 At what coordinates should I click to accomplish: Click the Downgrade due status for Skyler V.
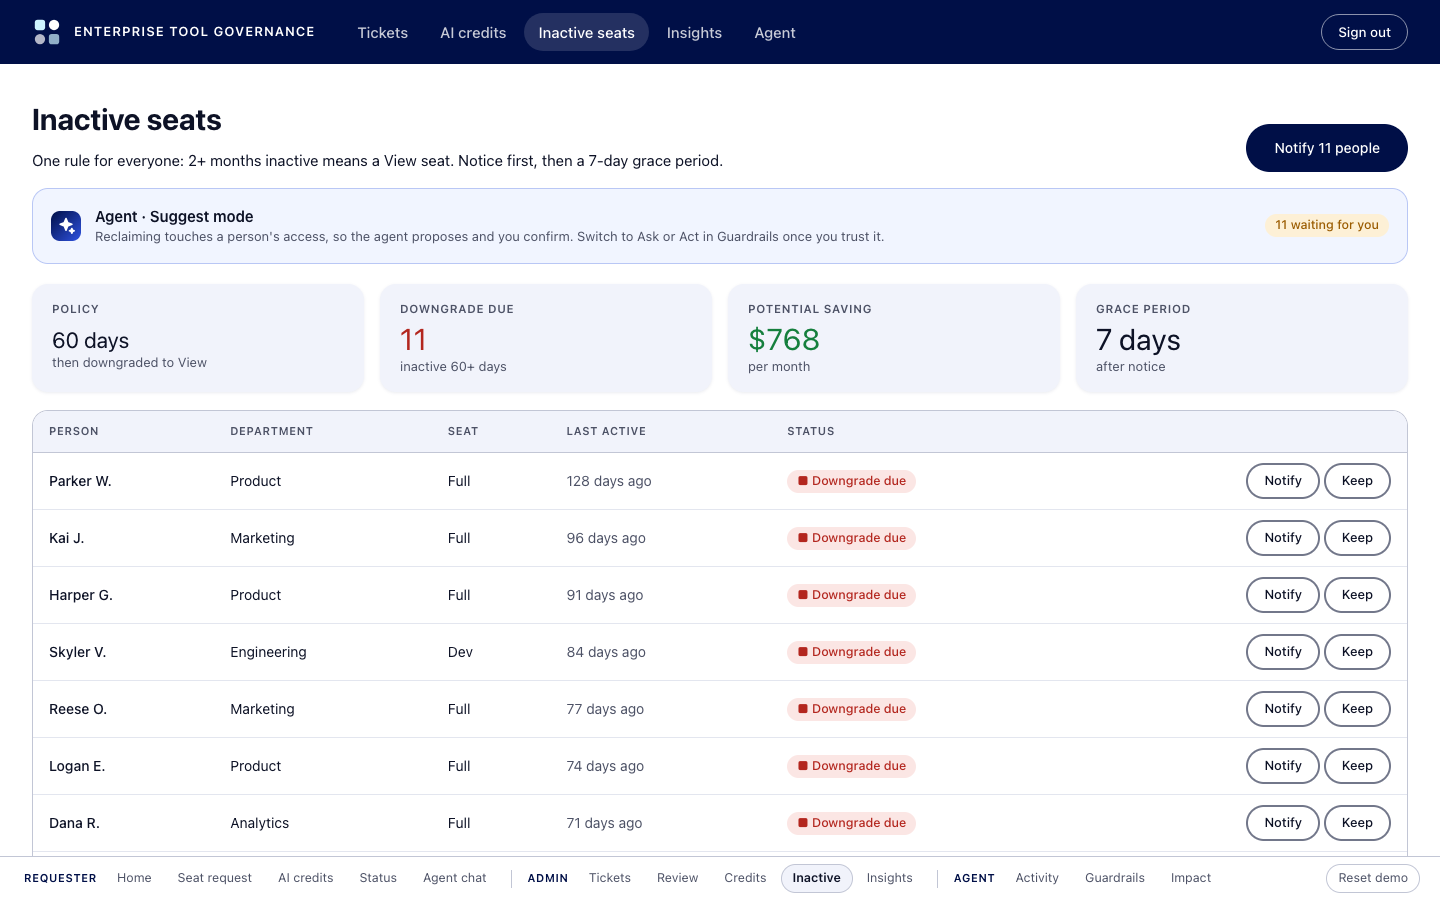(x=851, y=652)
